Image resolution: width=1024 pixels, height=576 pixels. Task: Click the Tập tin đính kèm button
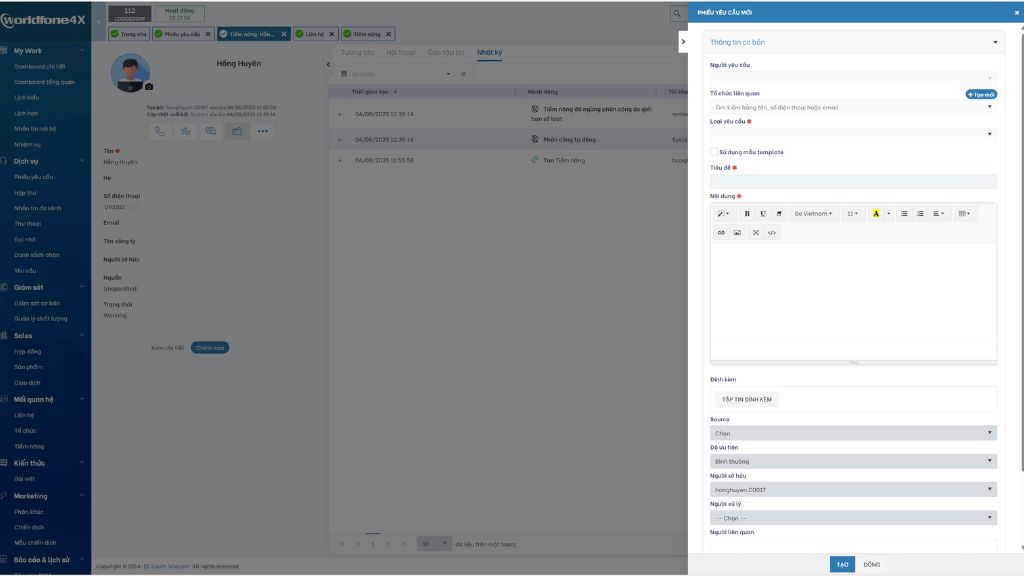(746, 399)
